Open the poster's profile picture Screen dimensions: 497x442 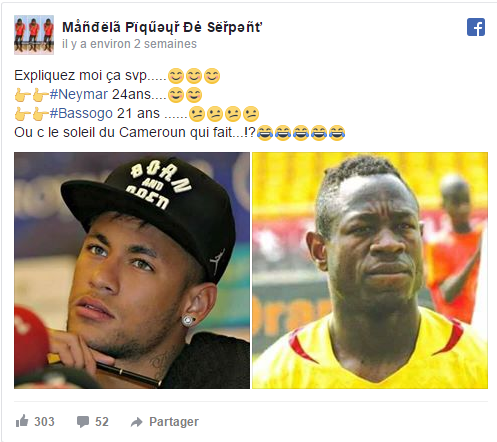tap(34, 35)
